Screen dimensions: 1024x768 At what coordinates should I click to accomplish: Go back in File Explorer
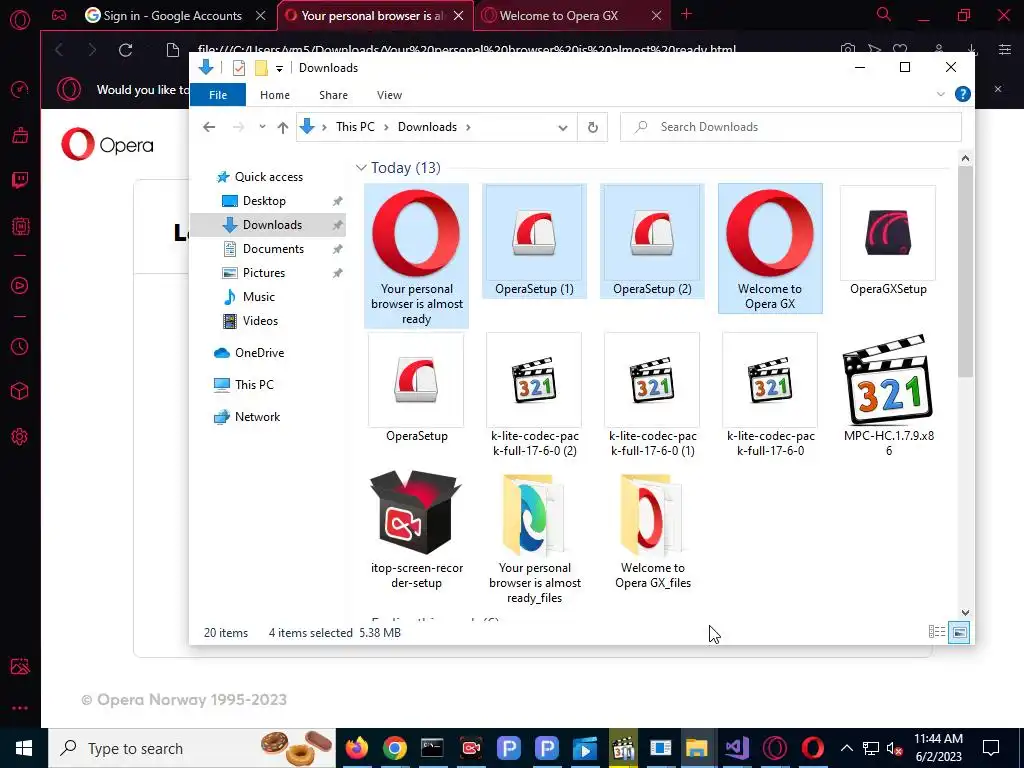(x=209, y=127)
